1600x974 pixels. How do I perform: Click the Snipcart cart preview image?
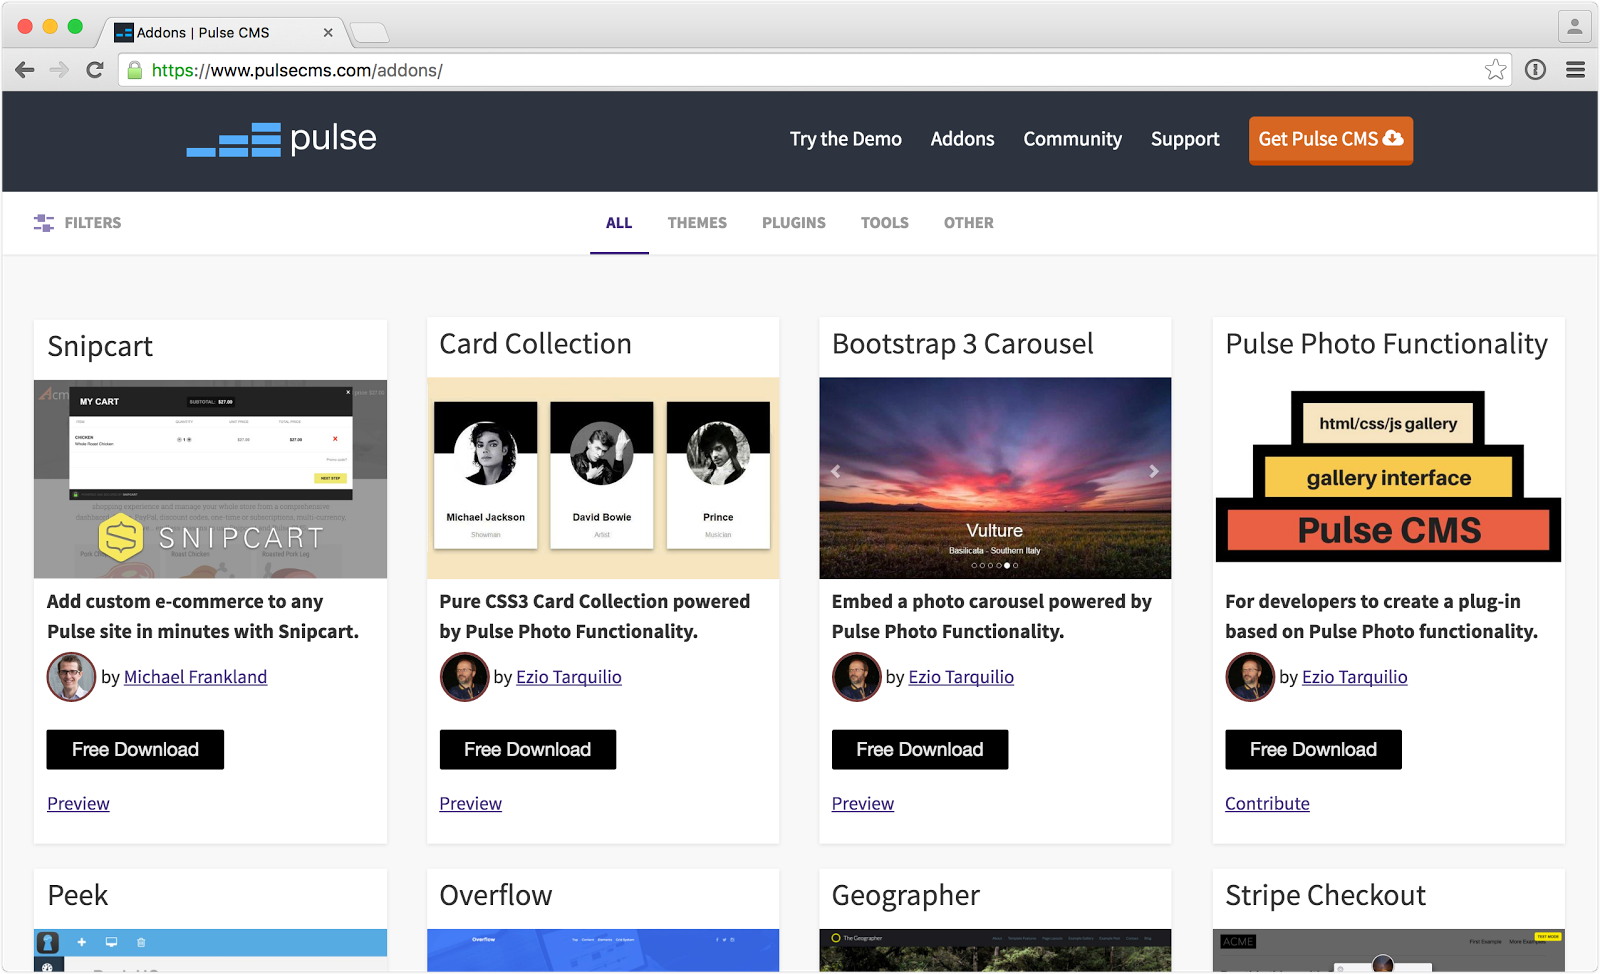click(210, 479)
